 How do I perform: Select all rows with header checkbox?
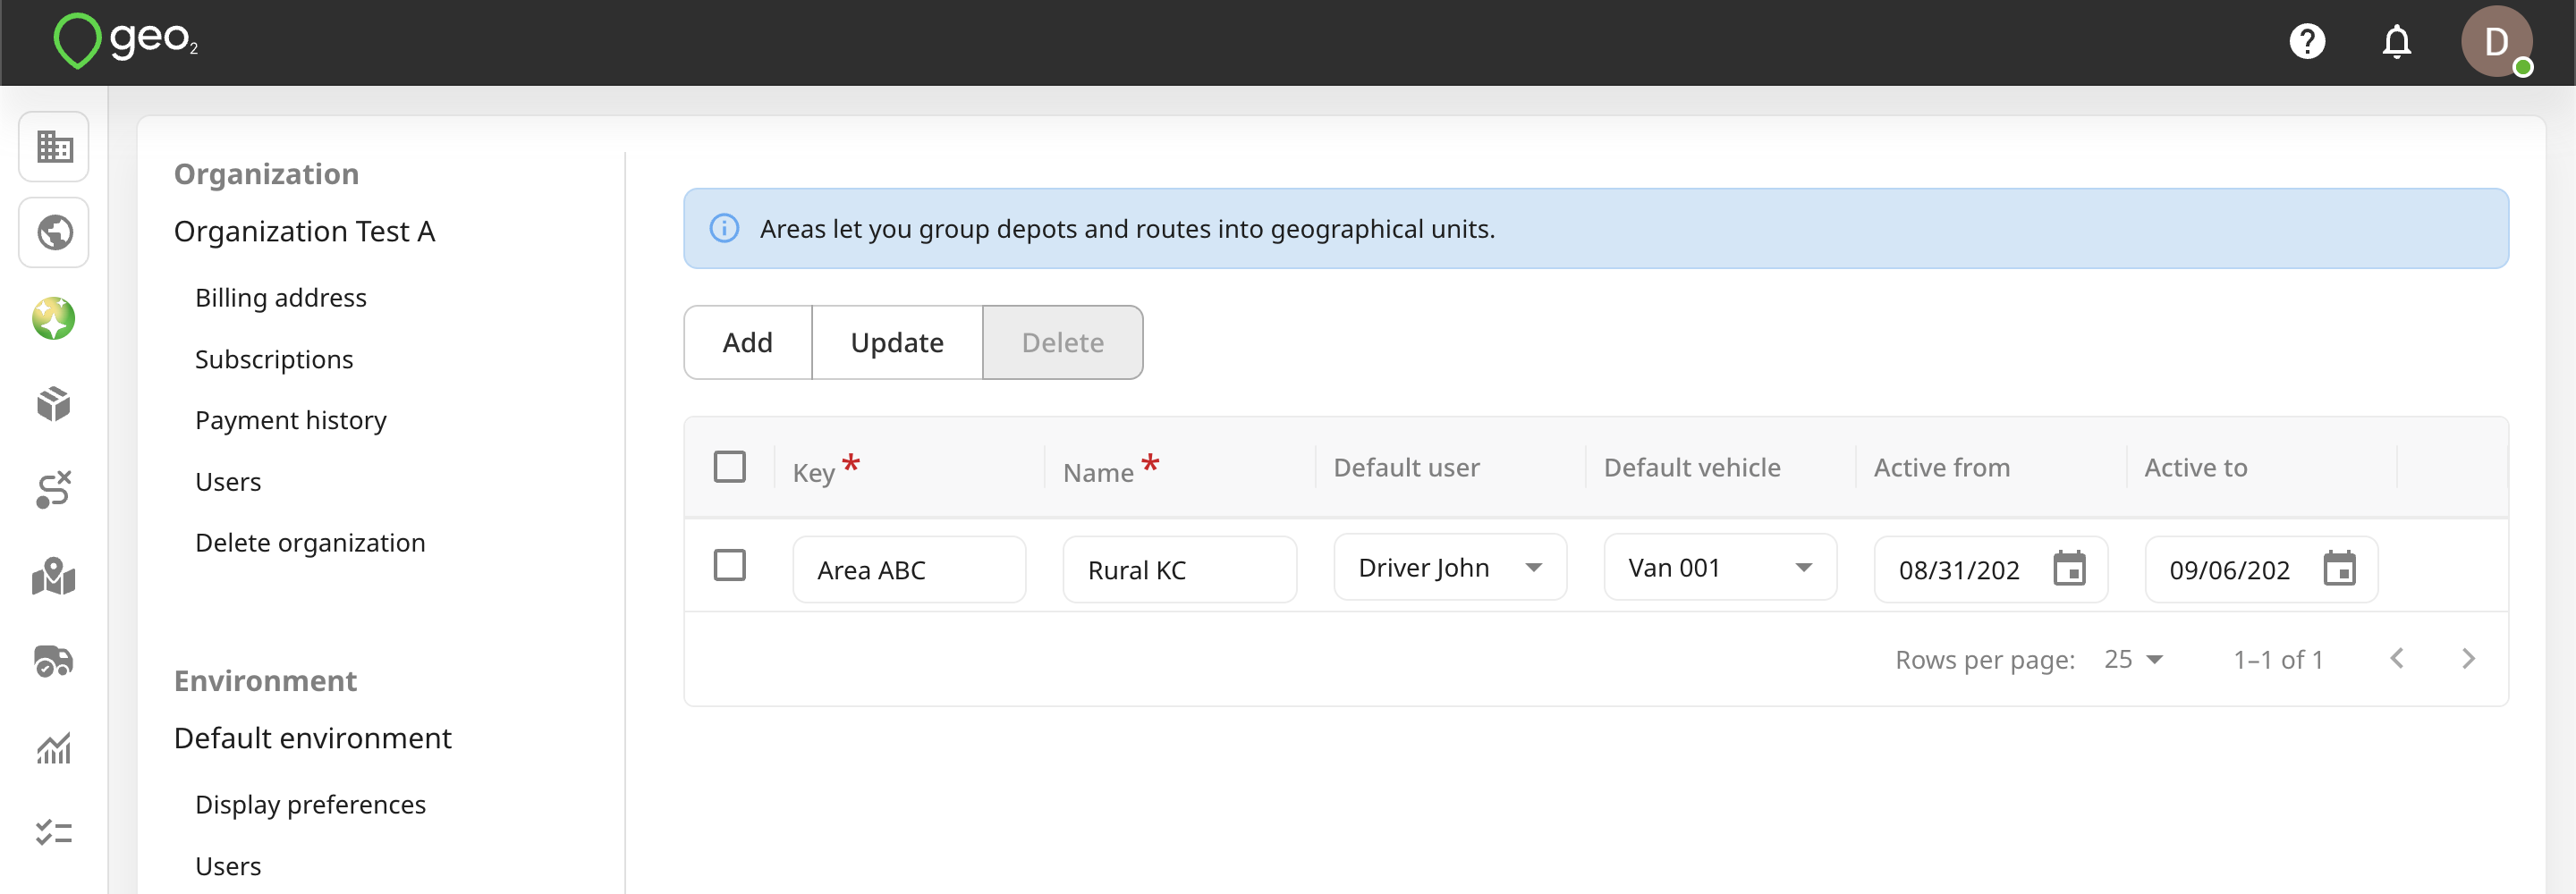(730, 467)
